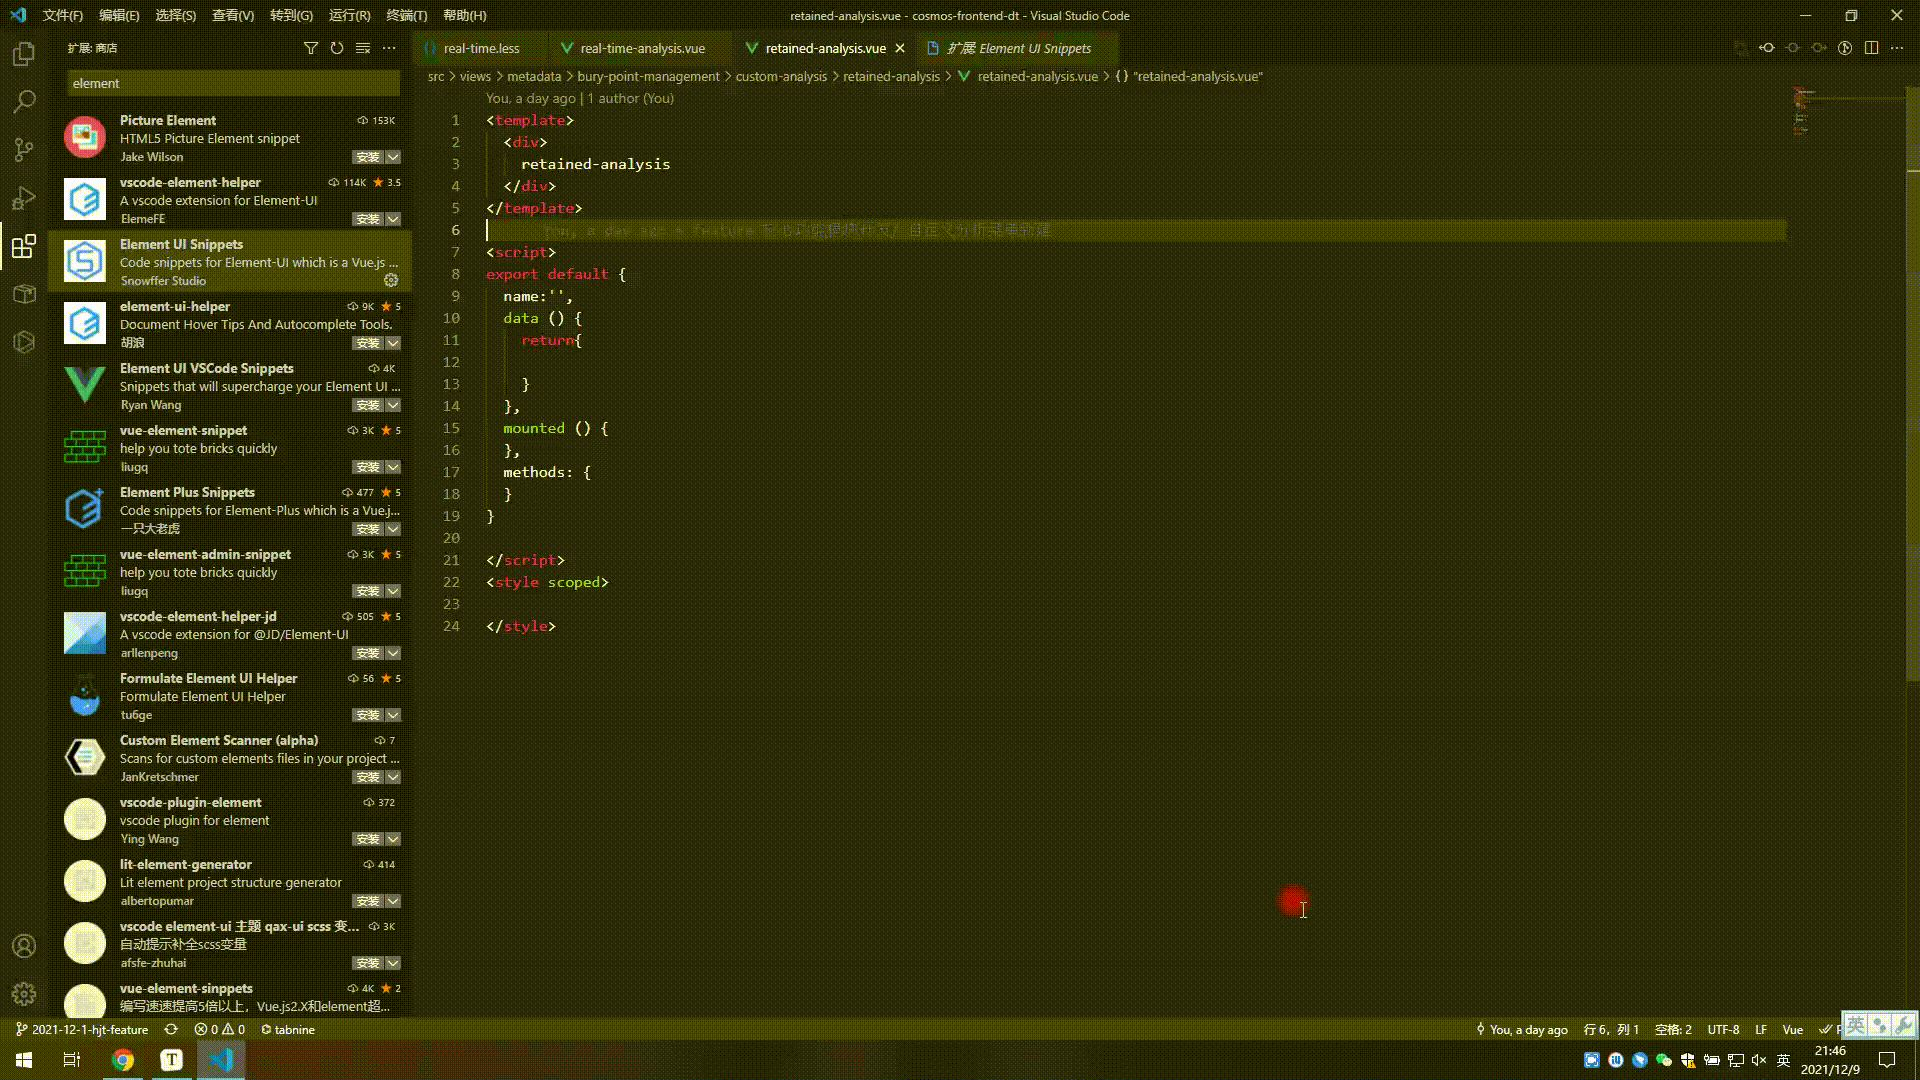Open breadcrumb item custom-analysis
Image resolution: width=1920 pixels, height=1080 pixels.
click(x=781, y=76)
